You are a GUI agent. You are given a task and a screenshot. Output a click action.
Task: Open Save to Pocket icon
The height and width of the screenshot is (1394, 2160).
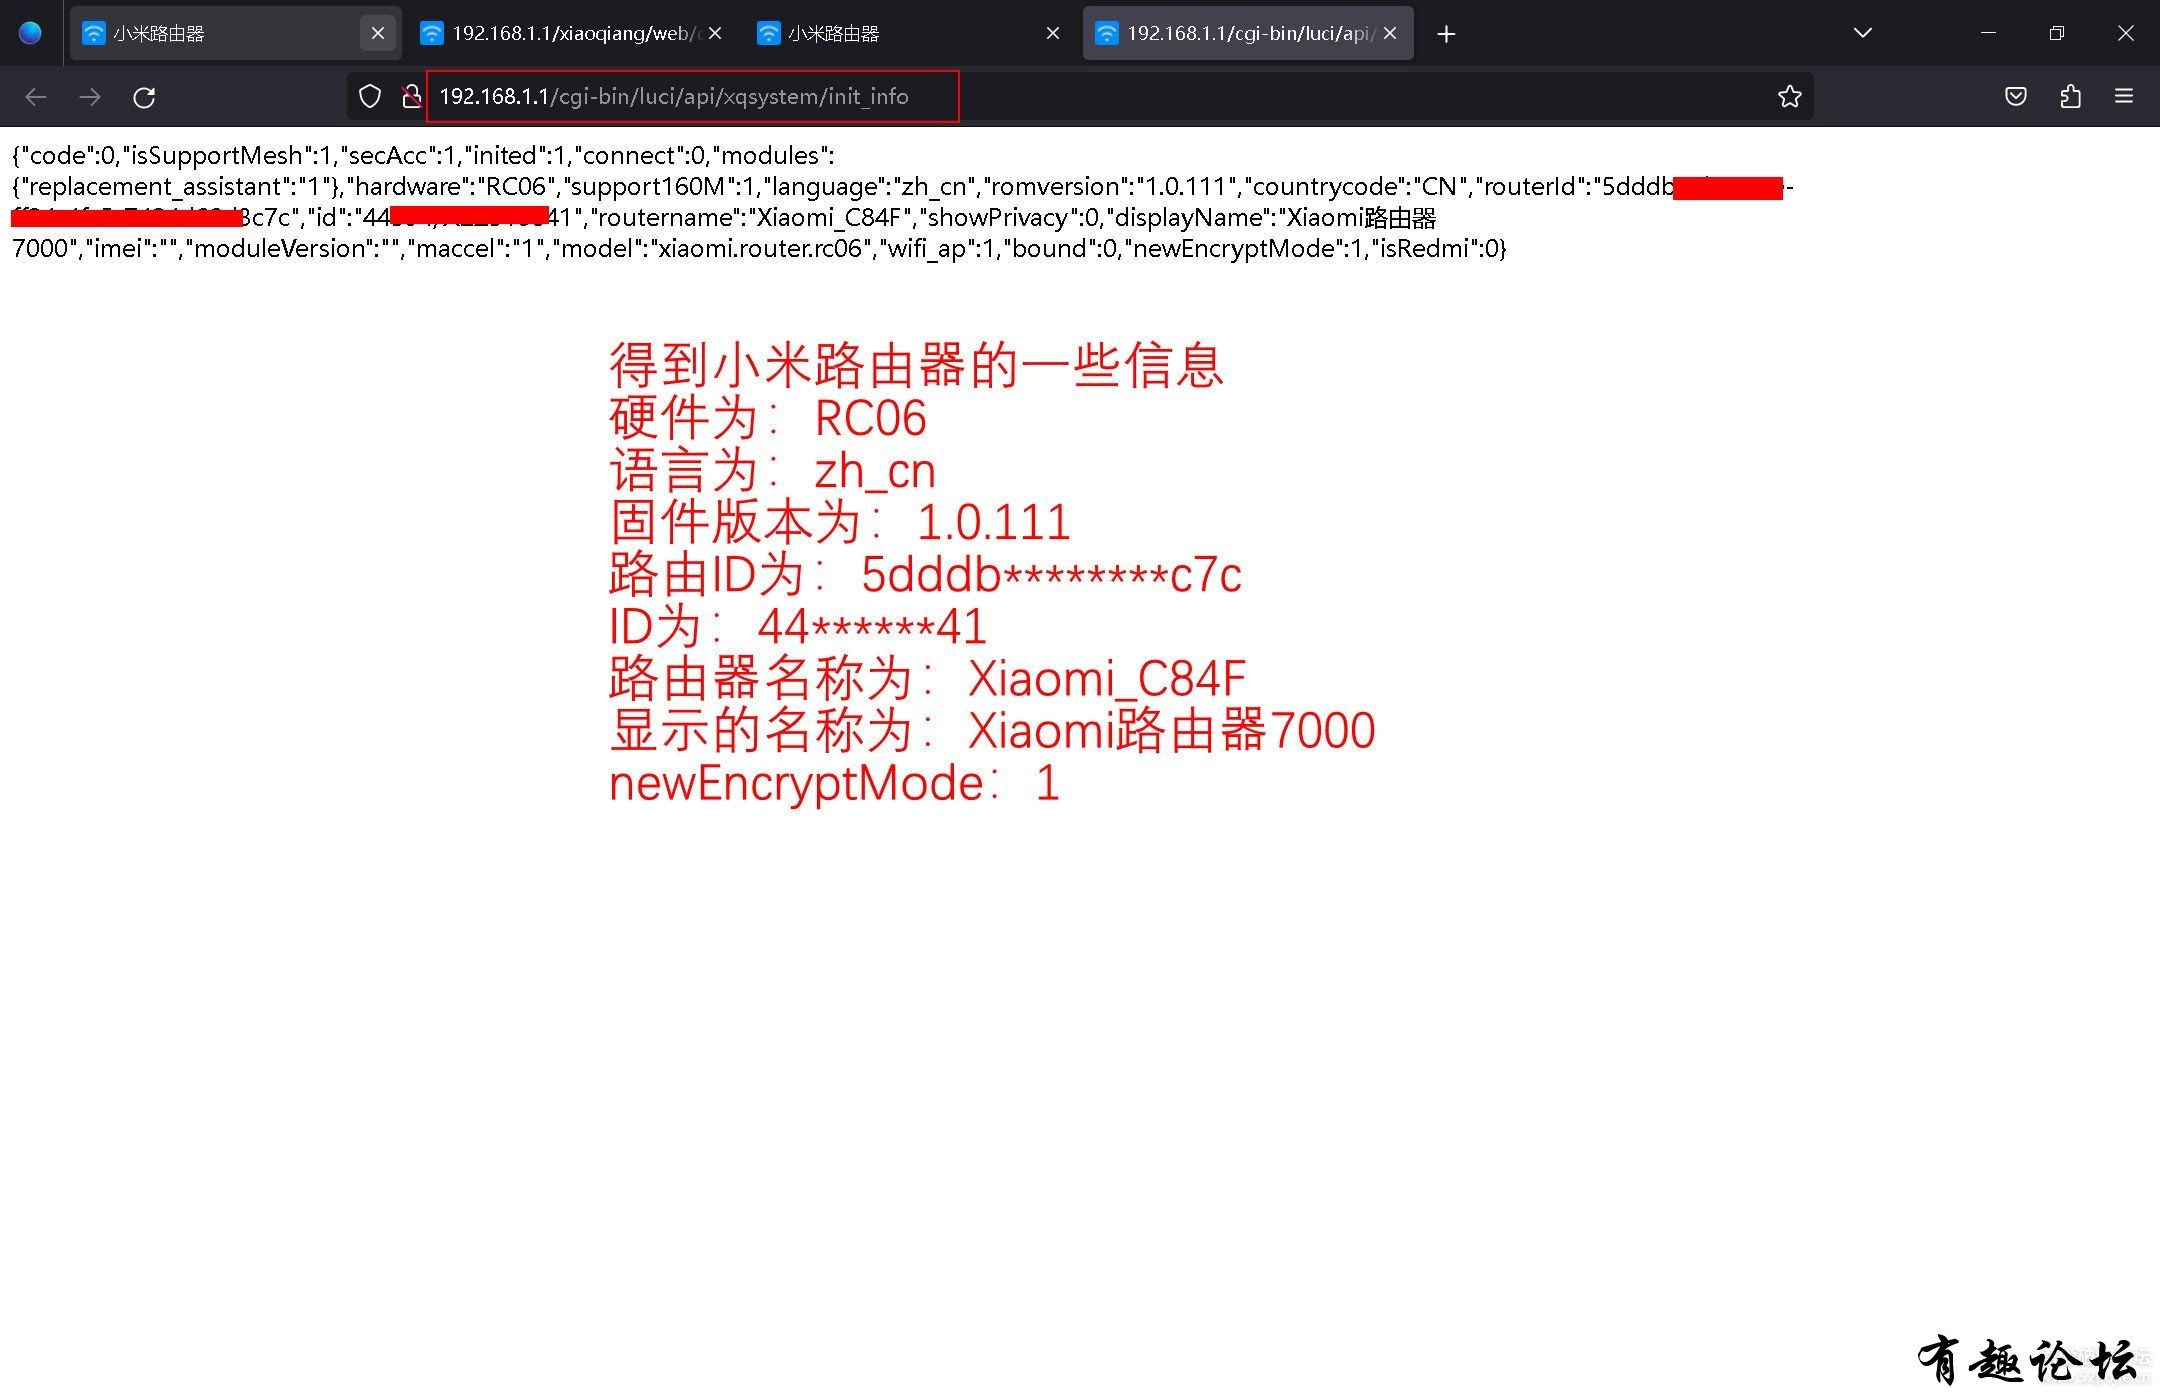pos(2016,96)
